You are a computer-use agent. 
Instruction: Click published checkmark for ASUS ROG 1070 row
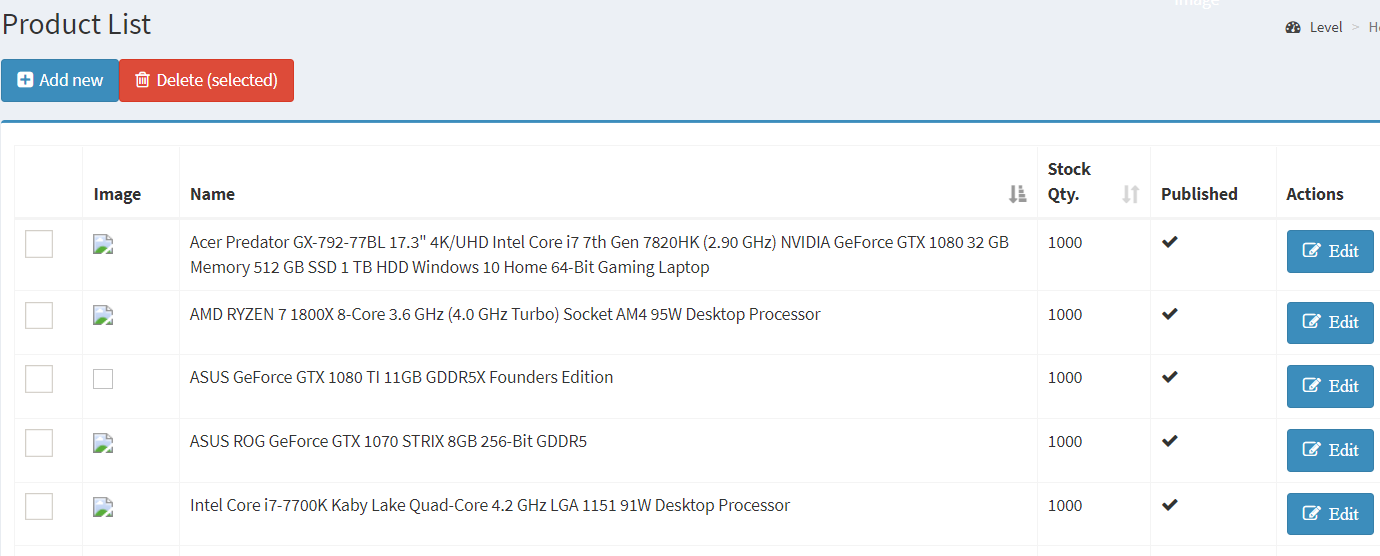(1169, 440)
